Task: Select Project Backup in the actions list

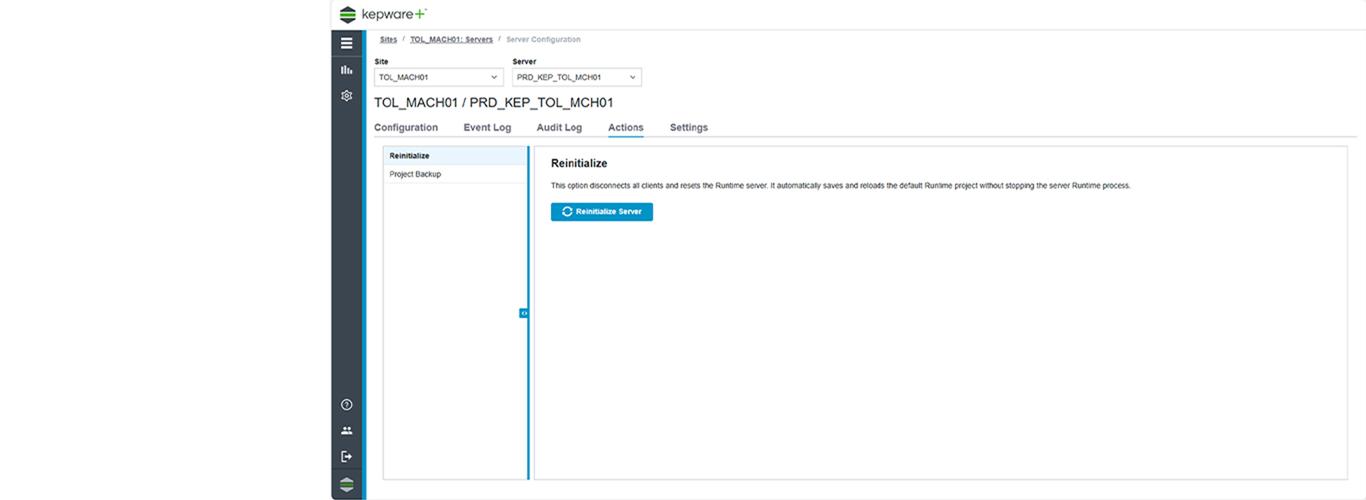Action: (415, 174)
